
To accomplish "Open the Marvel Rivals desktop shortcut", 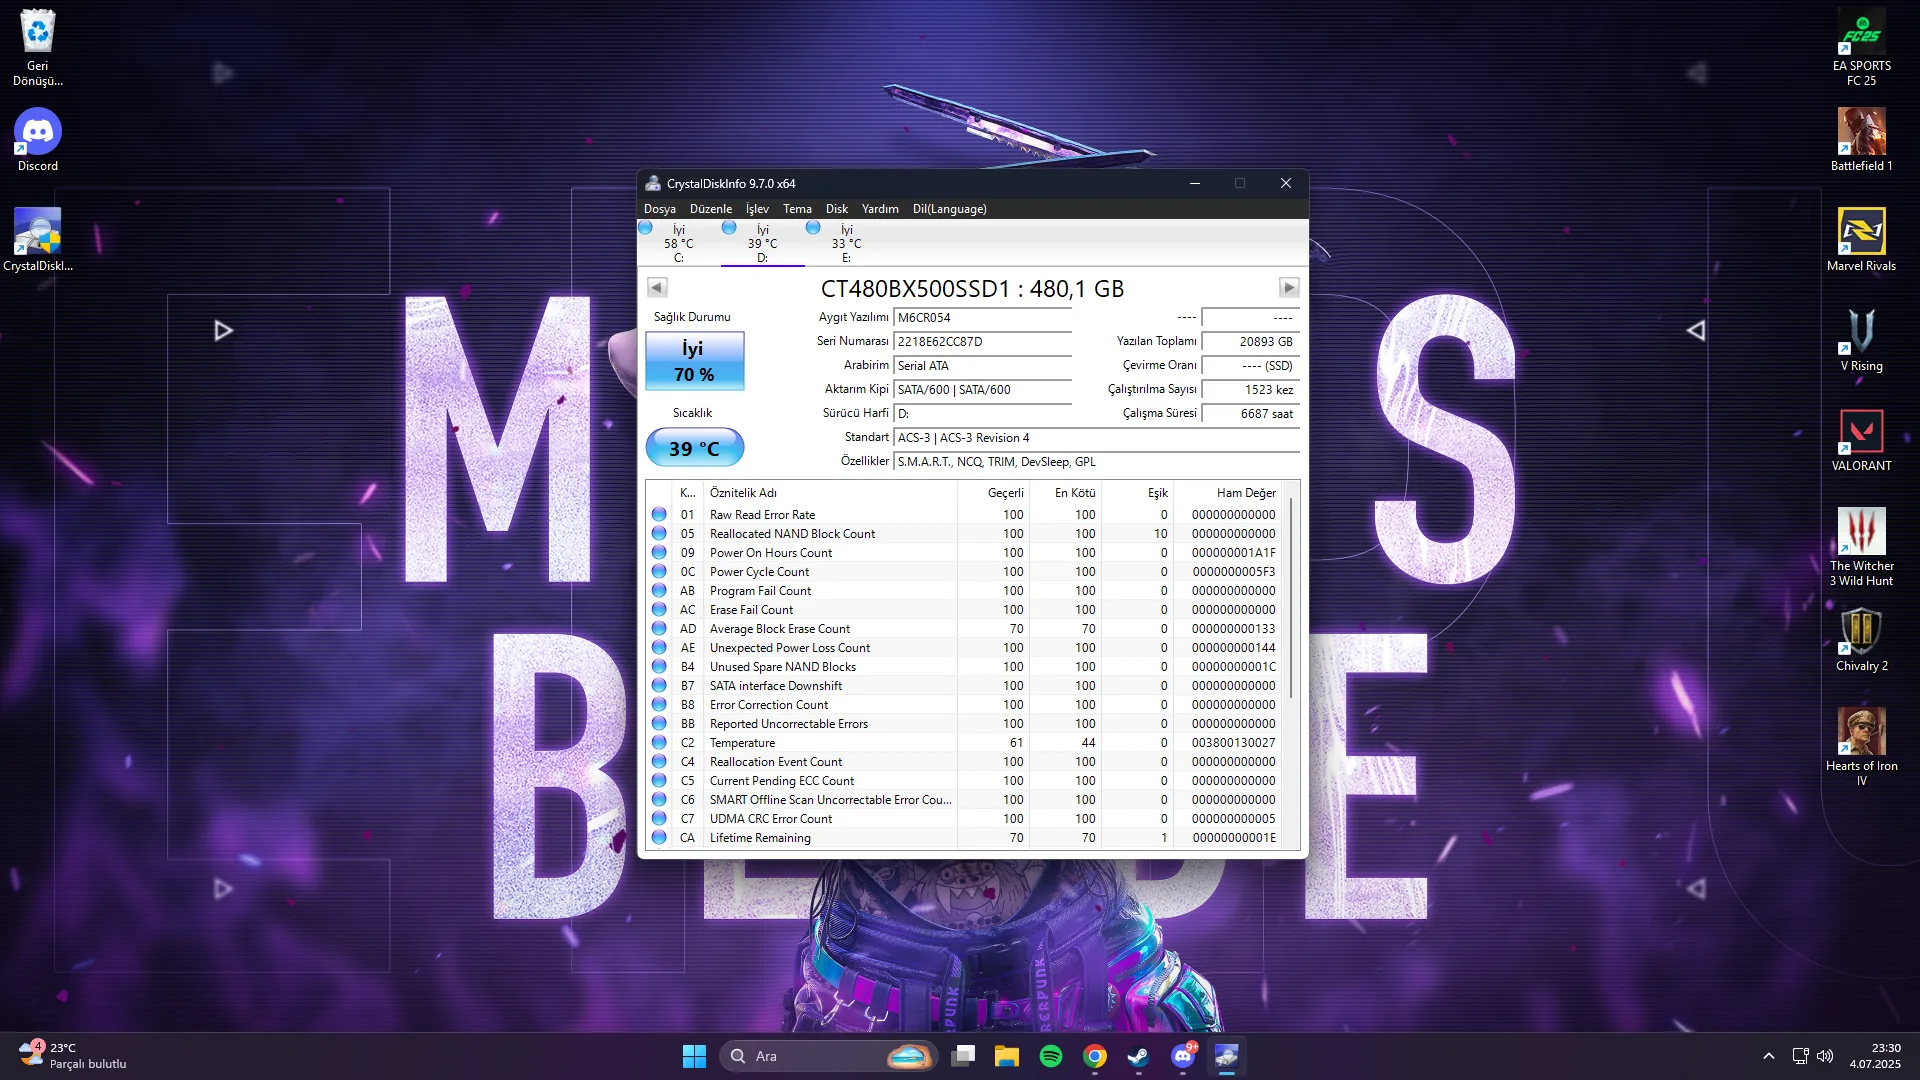I will click(1861, 240).
